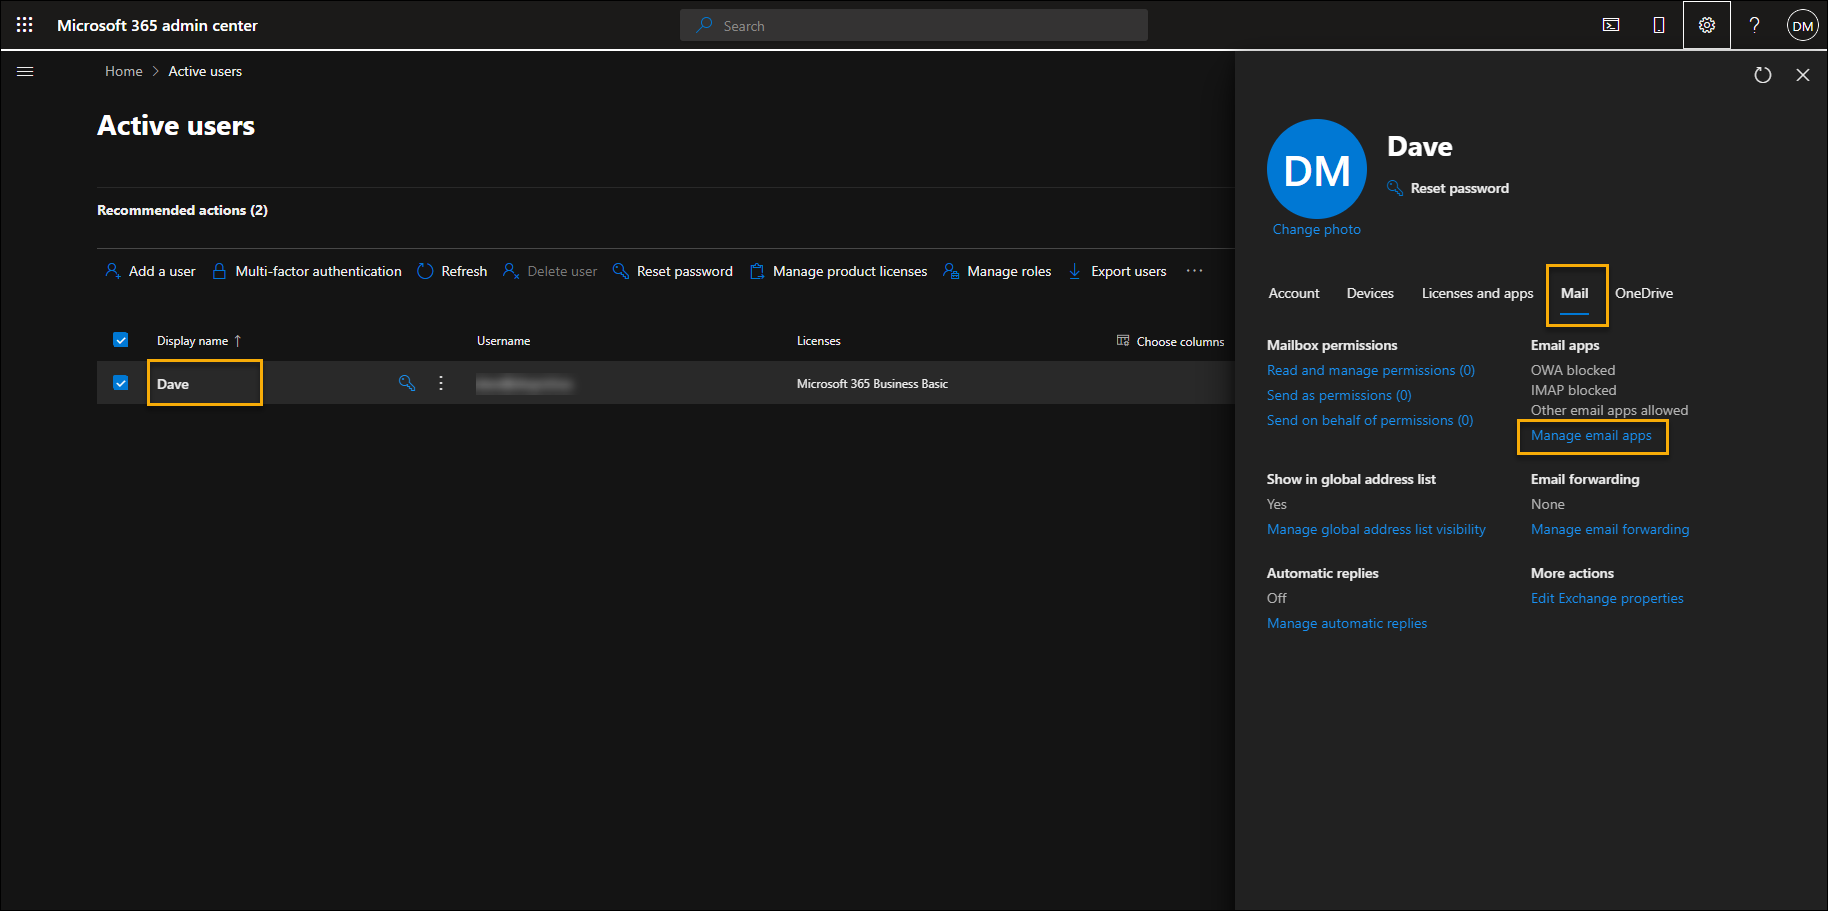Open Read and manage permissions (0)
Image resolution: width=1828 pixels, height=911 pixels.
pos(1371,370)
